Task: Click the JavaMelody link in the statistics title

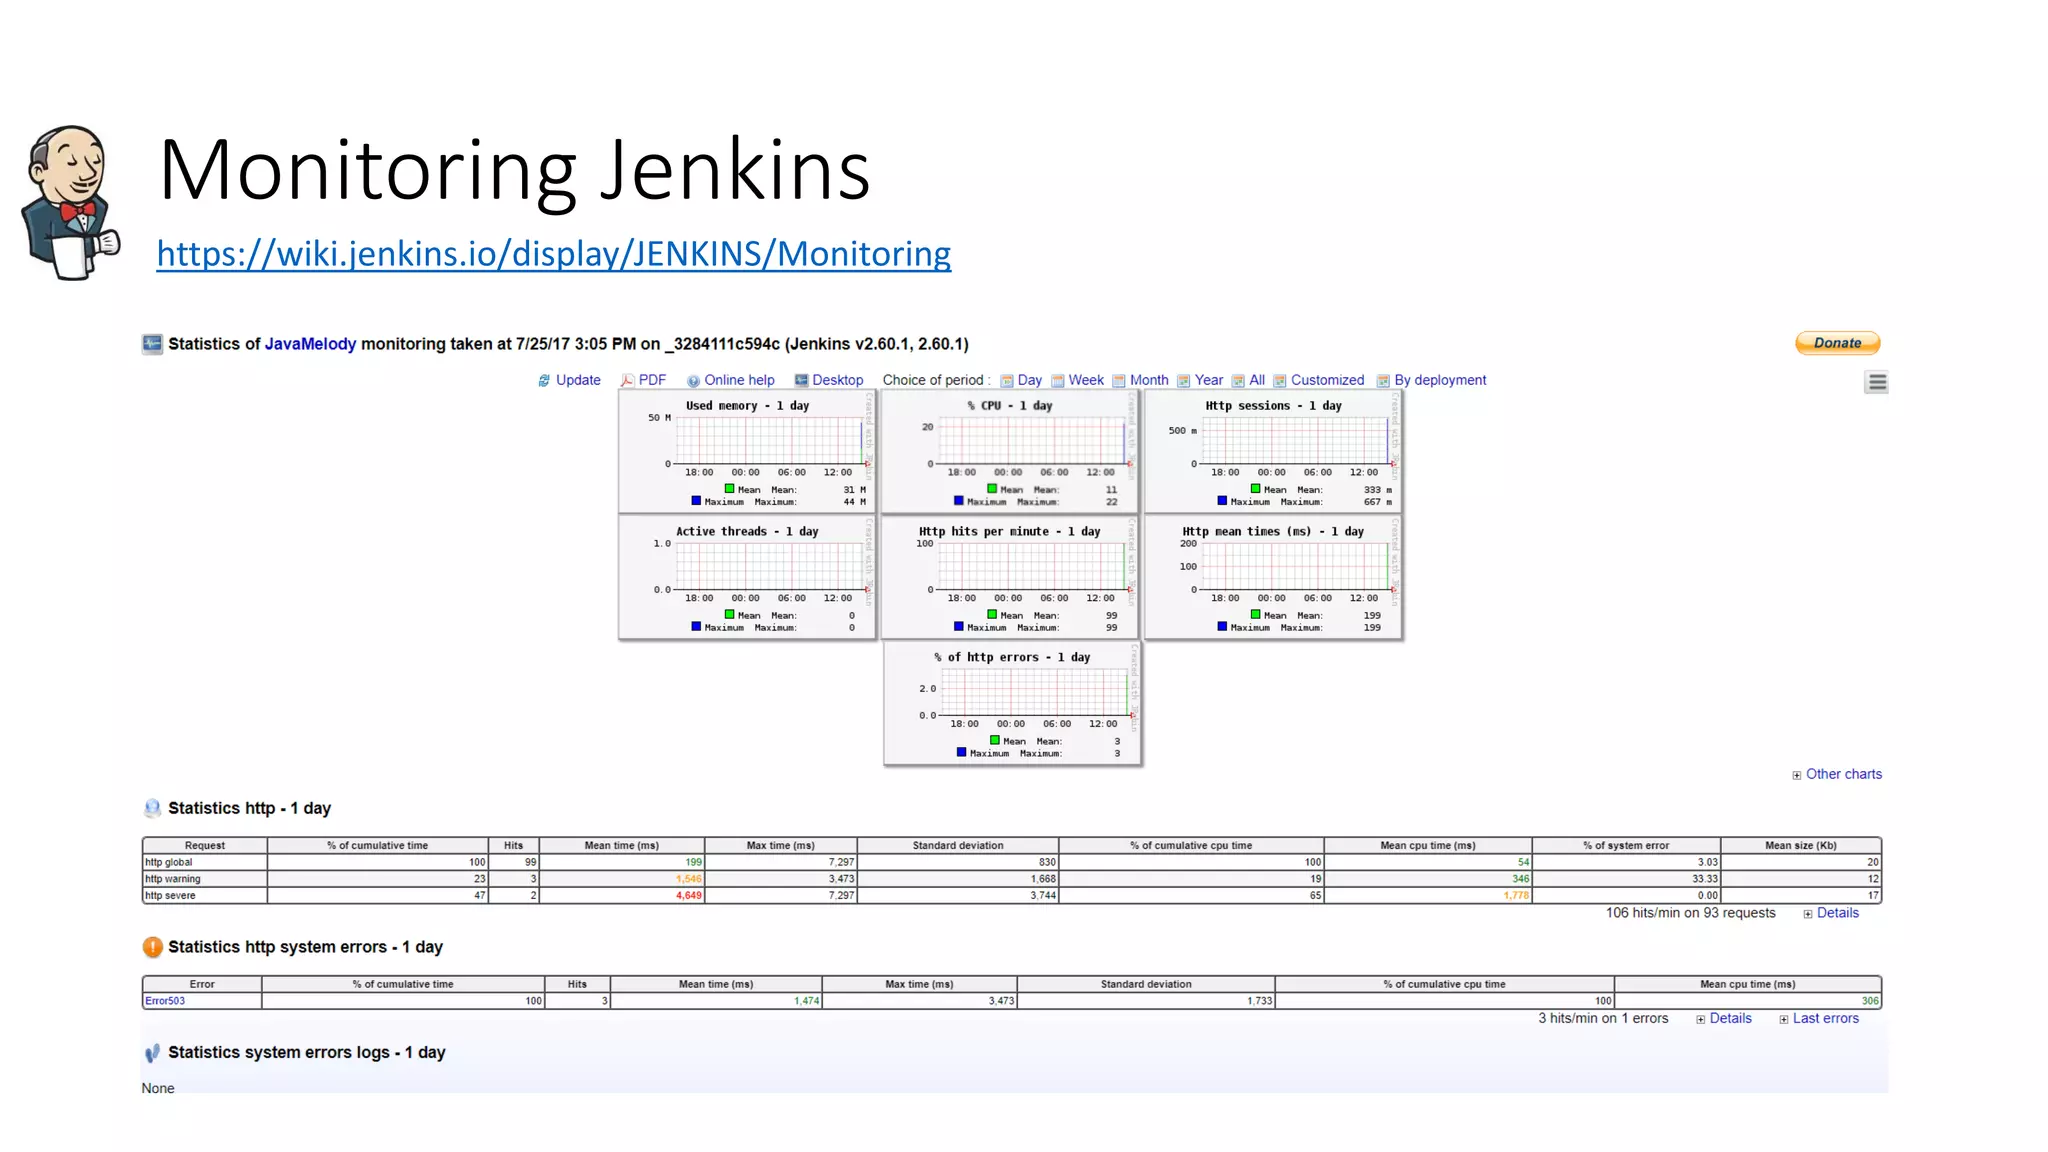Action: coord(310,344)
